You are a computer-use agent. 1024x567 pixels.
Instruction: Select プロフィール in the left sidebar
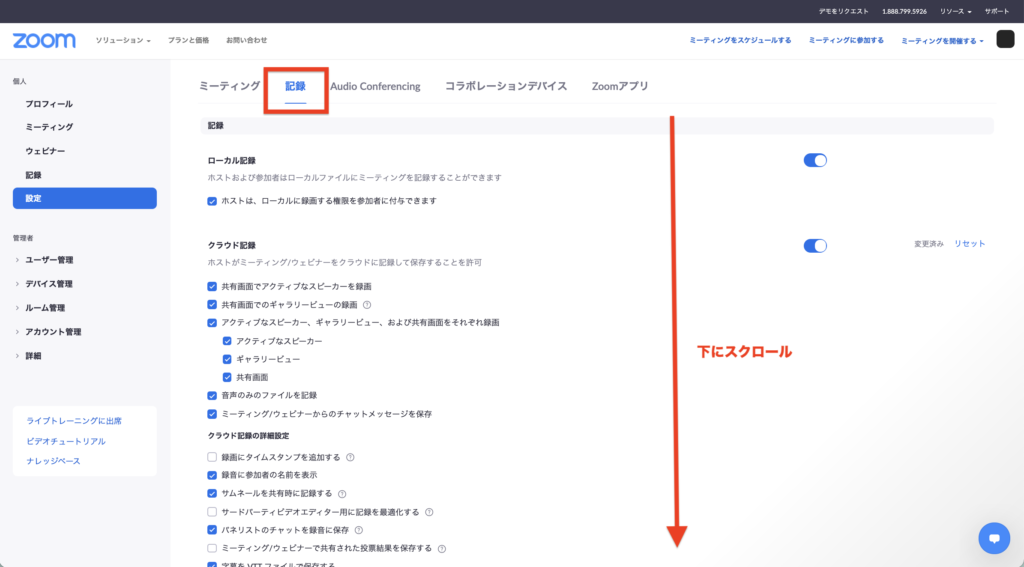(49, 104)
